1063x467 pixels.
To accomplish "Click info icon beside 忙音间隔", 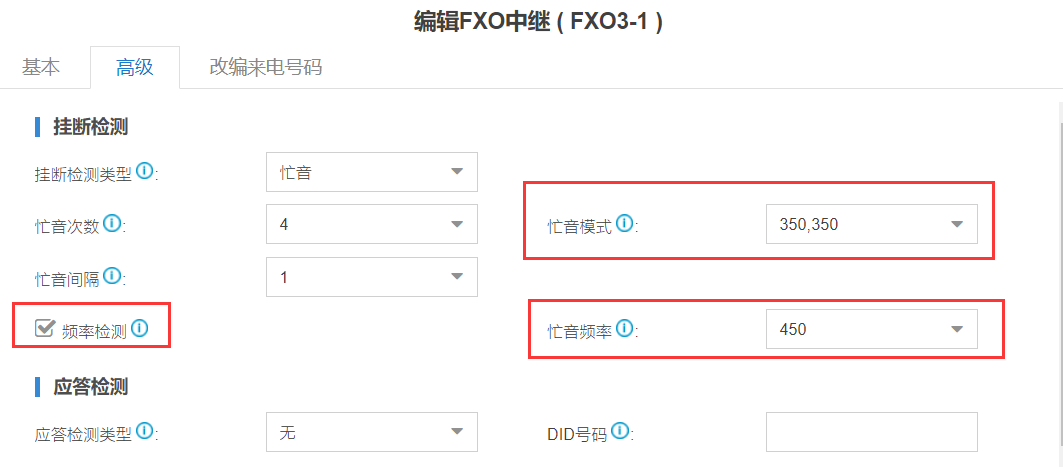I will click(x=113, y=275).
